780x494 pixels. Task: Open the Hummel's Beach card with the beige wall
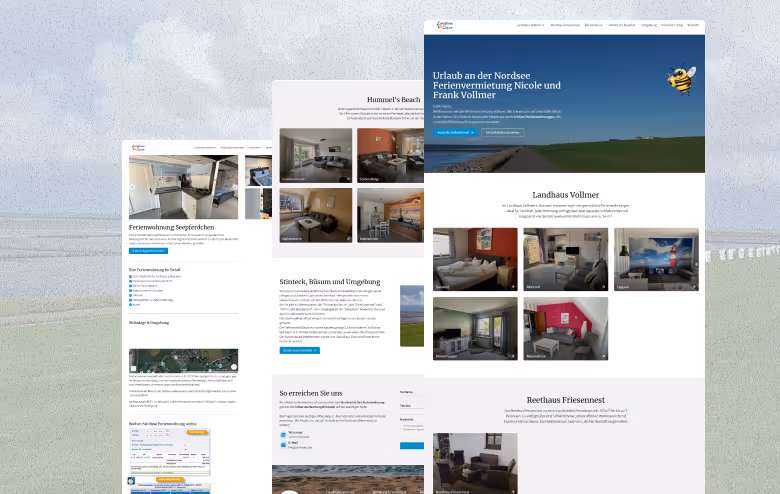point(316,215)
